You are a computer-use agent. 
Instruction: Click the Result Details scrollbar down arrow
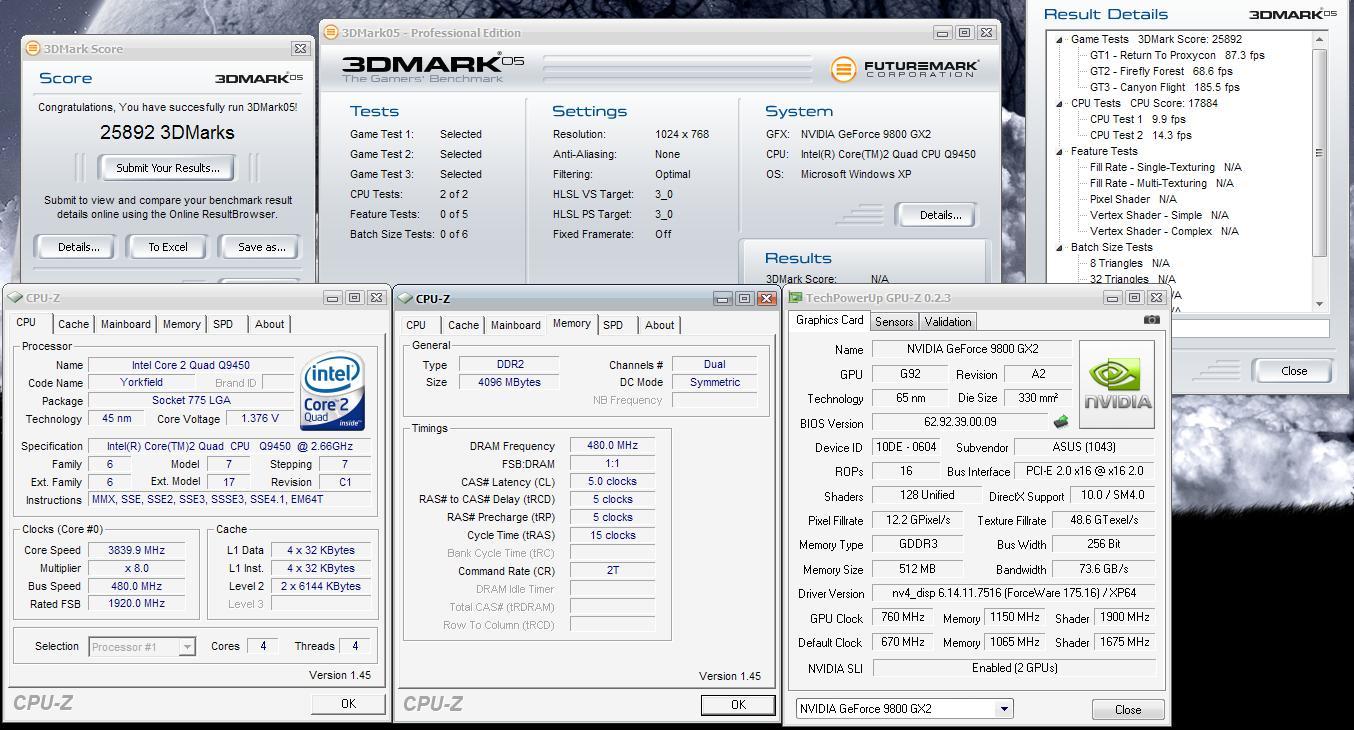coord(1320,304)
